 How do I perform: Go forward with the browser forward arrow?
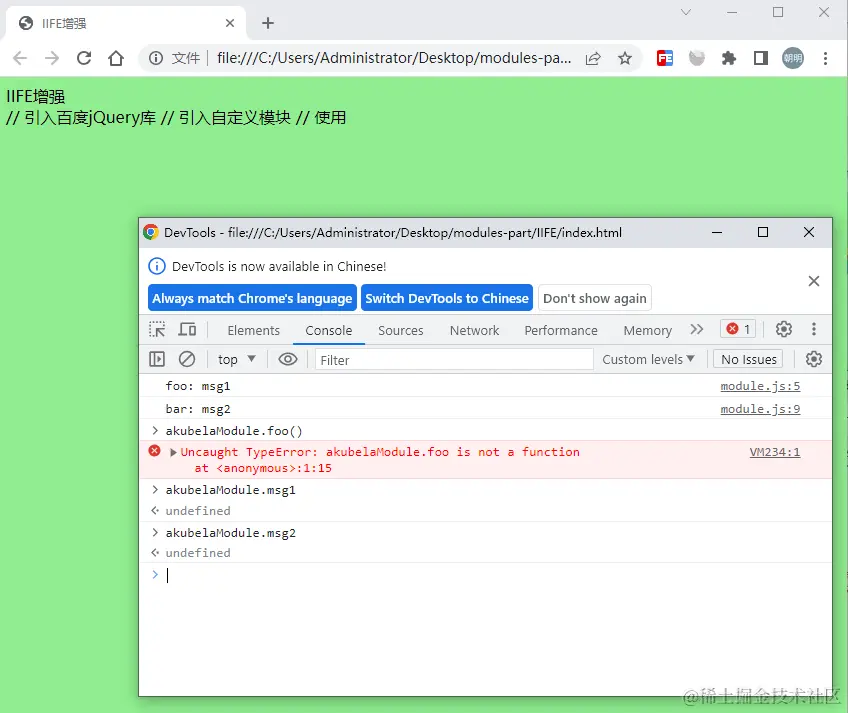(x=52, y=58)
